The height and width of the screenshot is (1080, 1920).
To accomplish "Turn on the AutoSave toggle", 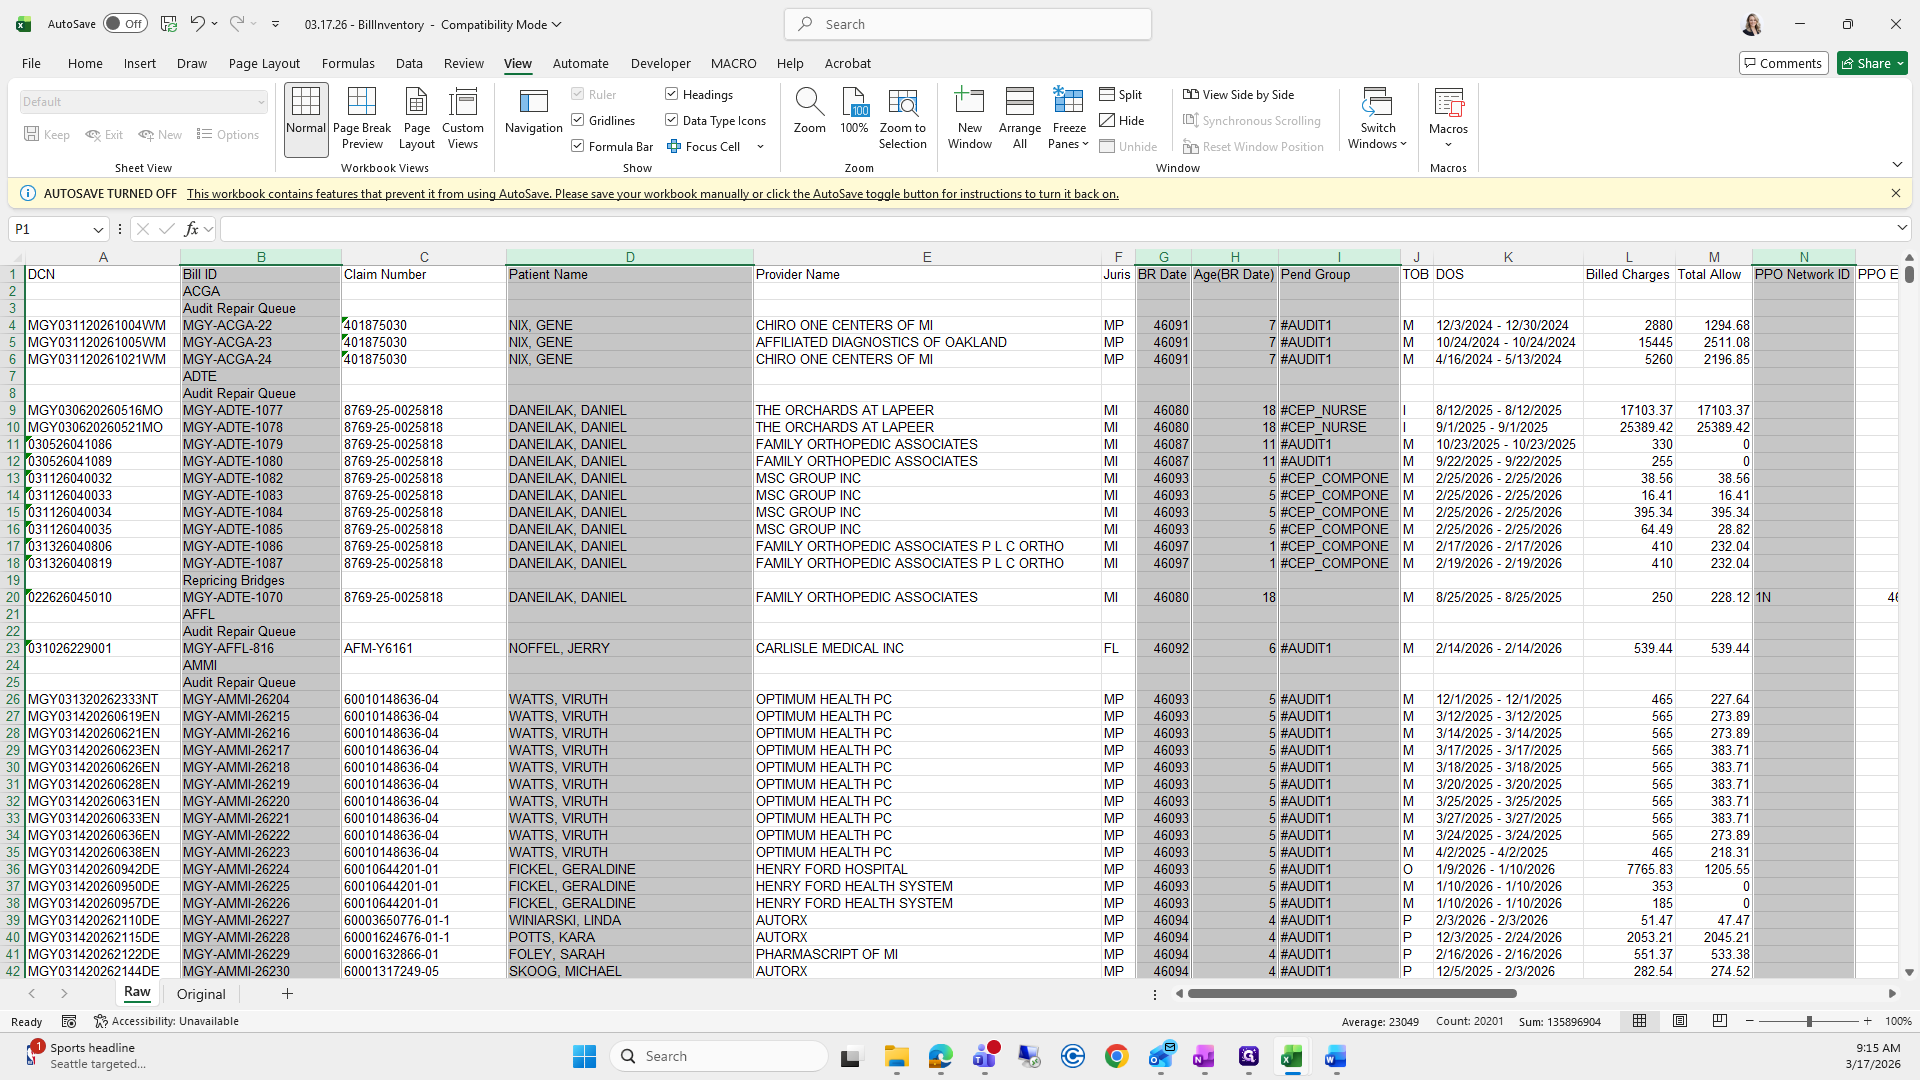I will pos(125,24).
